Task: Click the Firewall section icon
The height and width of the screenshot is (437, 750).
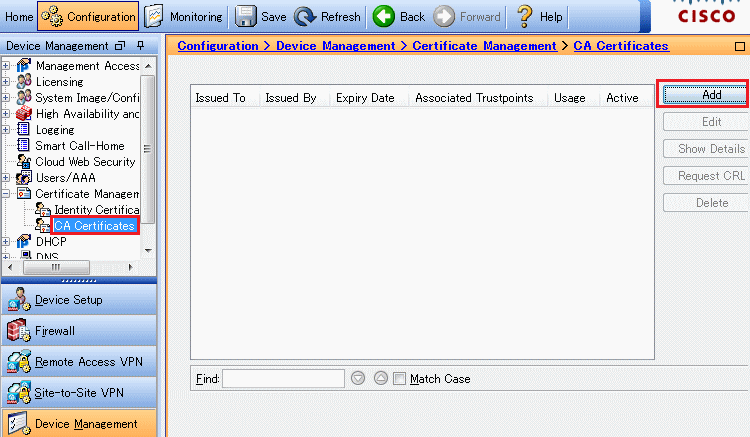Action: click(x=19, y=330)
